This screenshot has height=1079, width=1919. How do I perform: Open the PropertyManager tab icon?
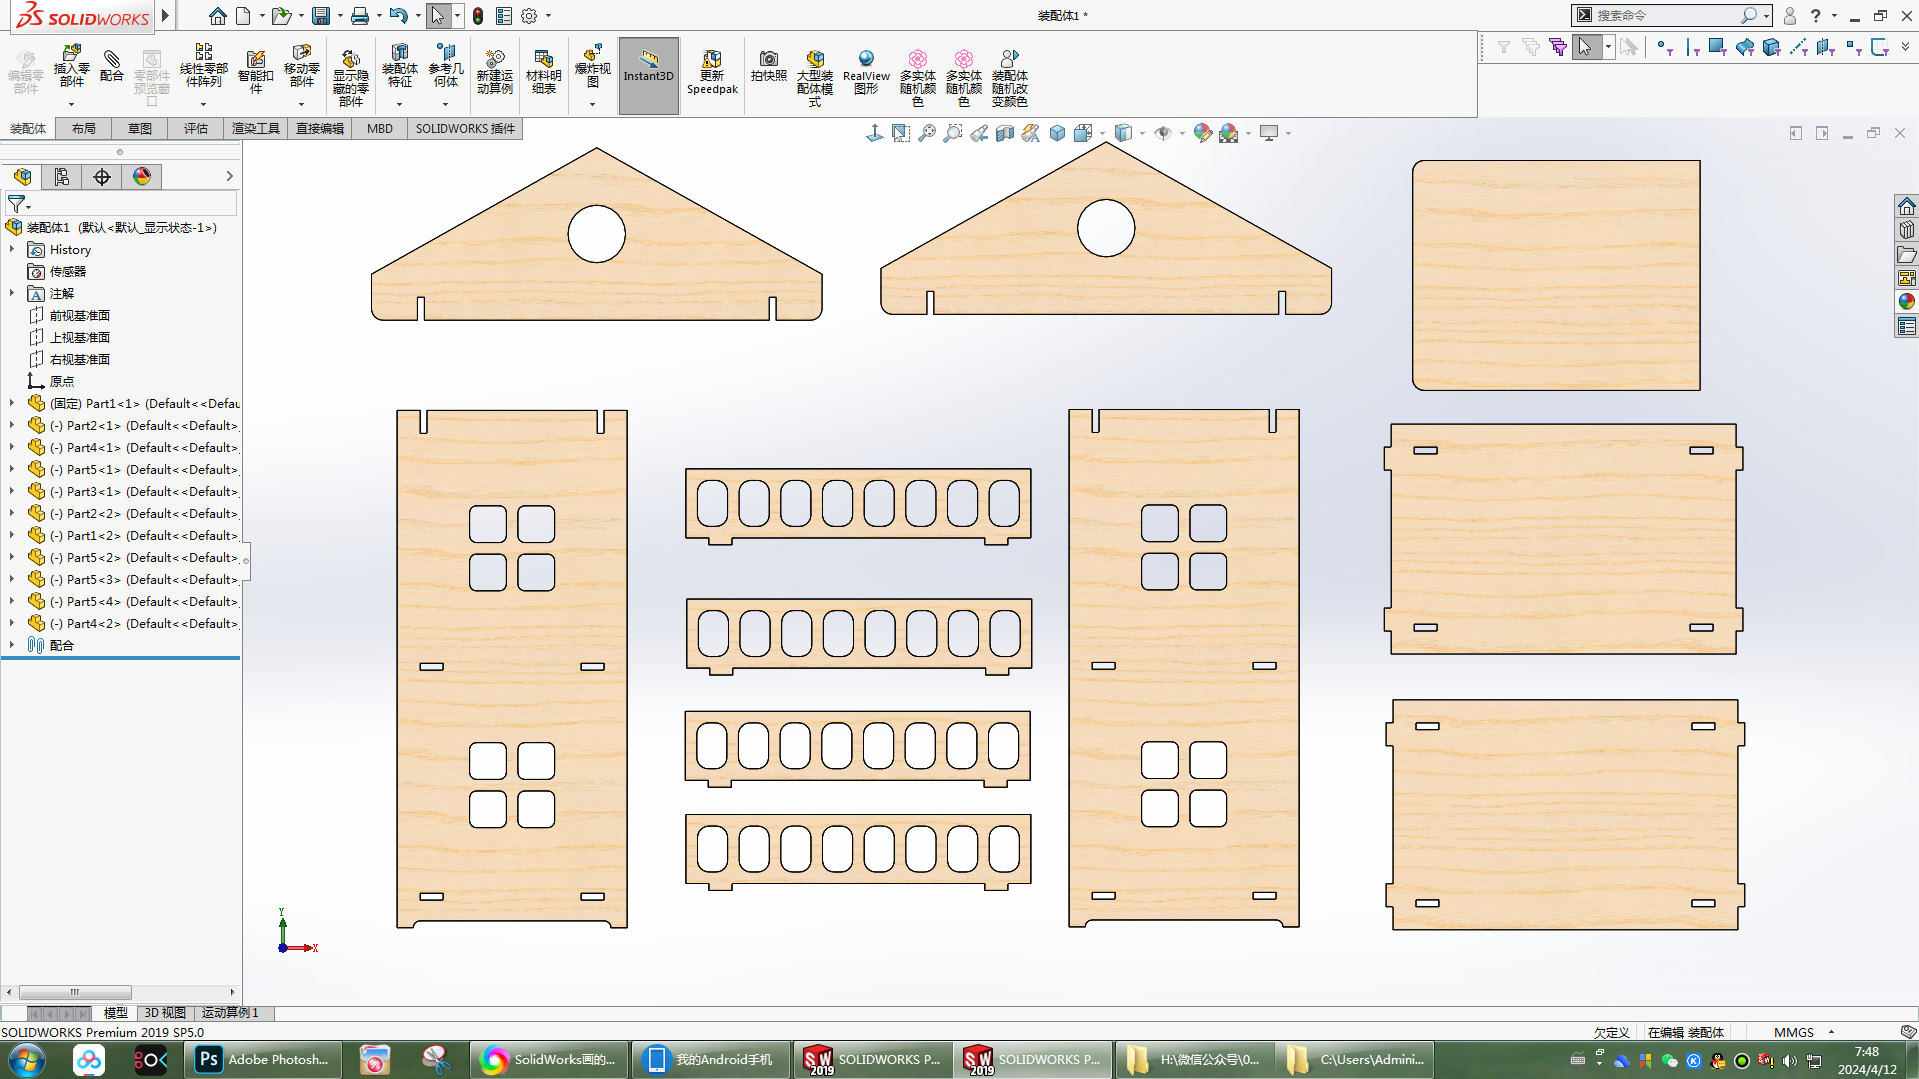[62, 177]
